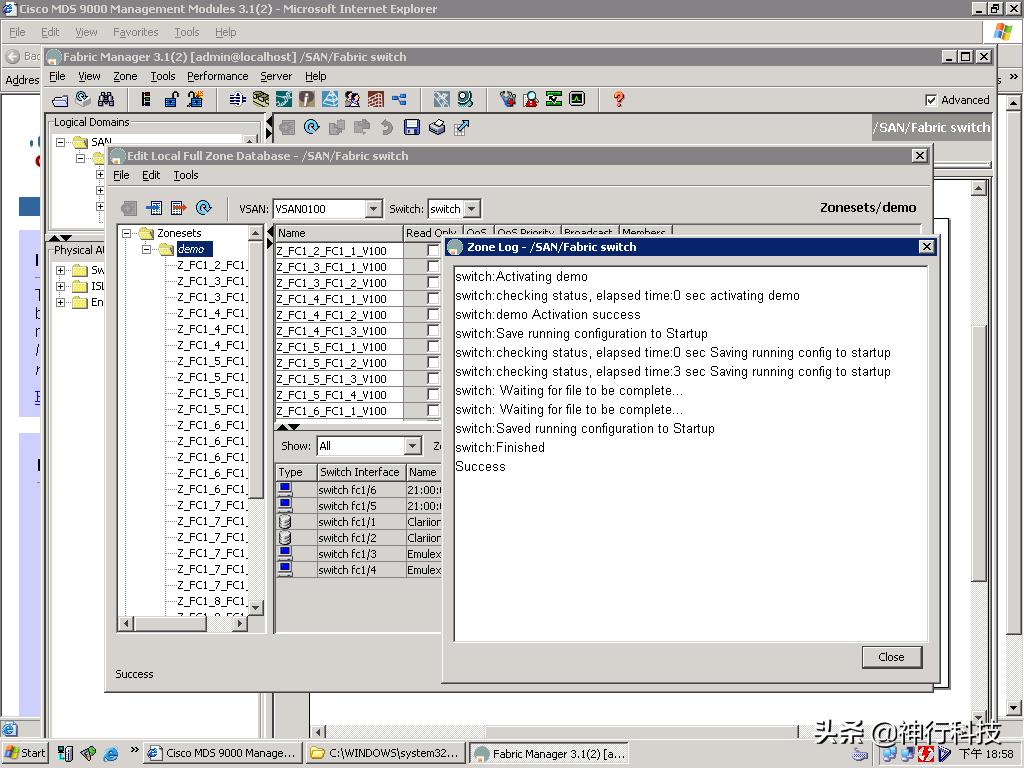Click the binoculars find icon in toolbar
Screen dimensions: 1024x768
pyautogui.click(x=106, y=99)
